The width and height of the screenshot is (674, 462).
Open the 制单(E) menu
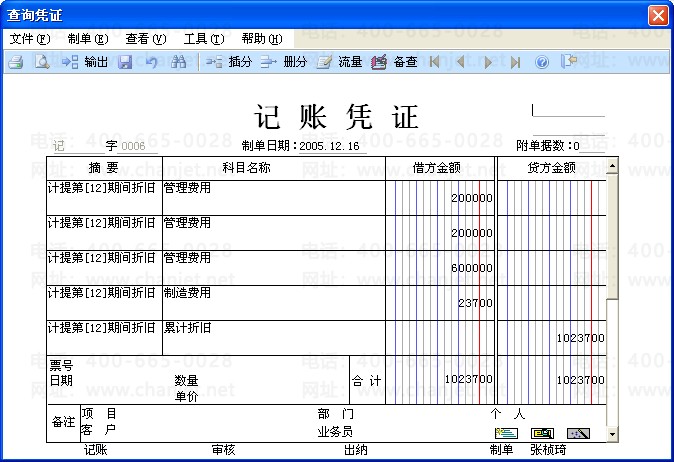coord(88,39)
